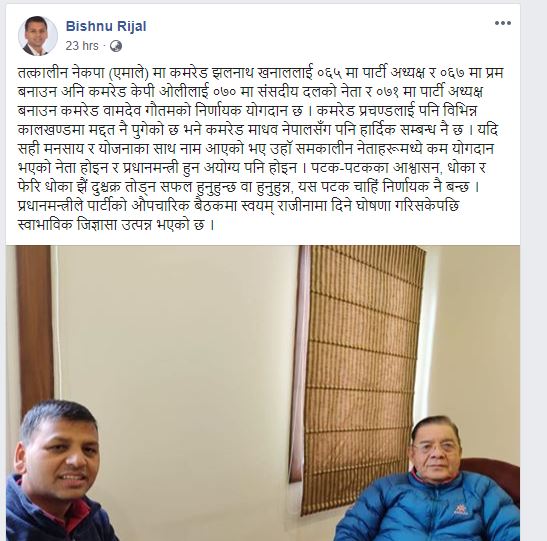Click the text '(एमाले)' in the post

coord(127,73)
